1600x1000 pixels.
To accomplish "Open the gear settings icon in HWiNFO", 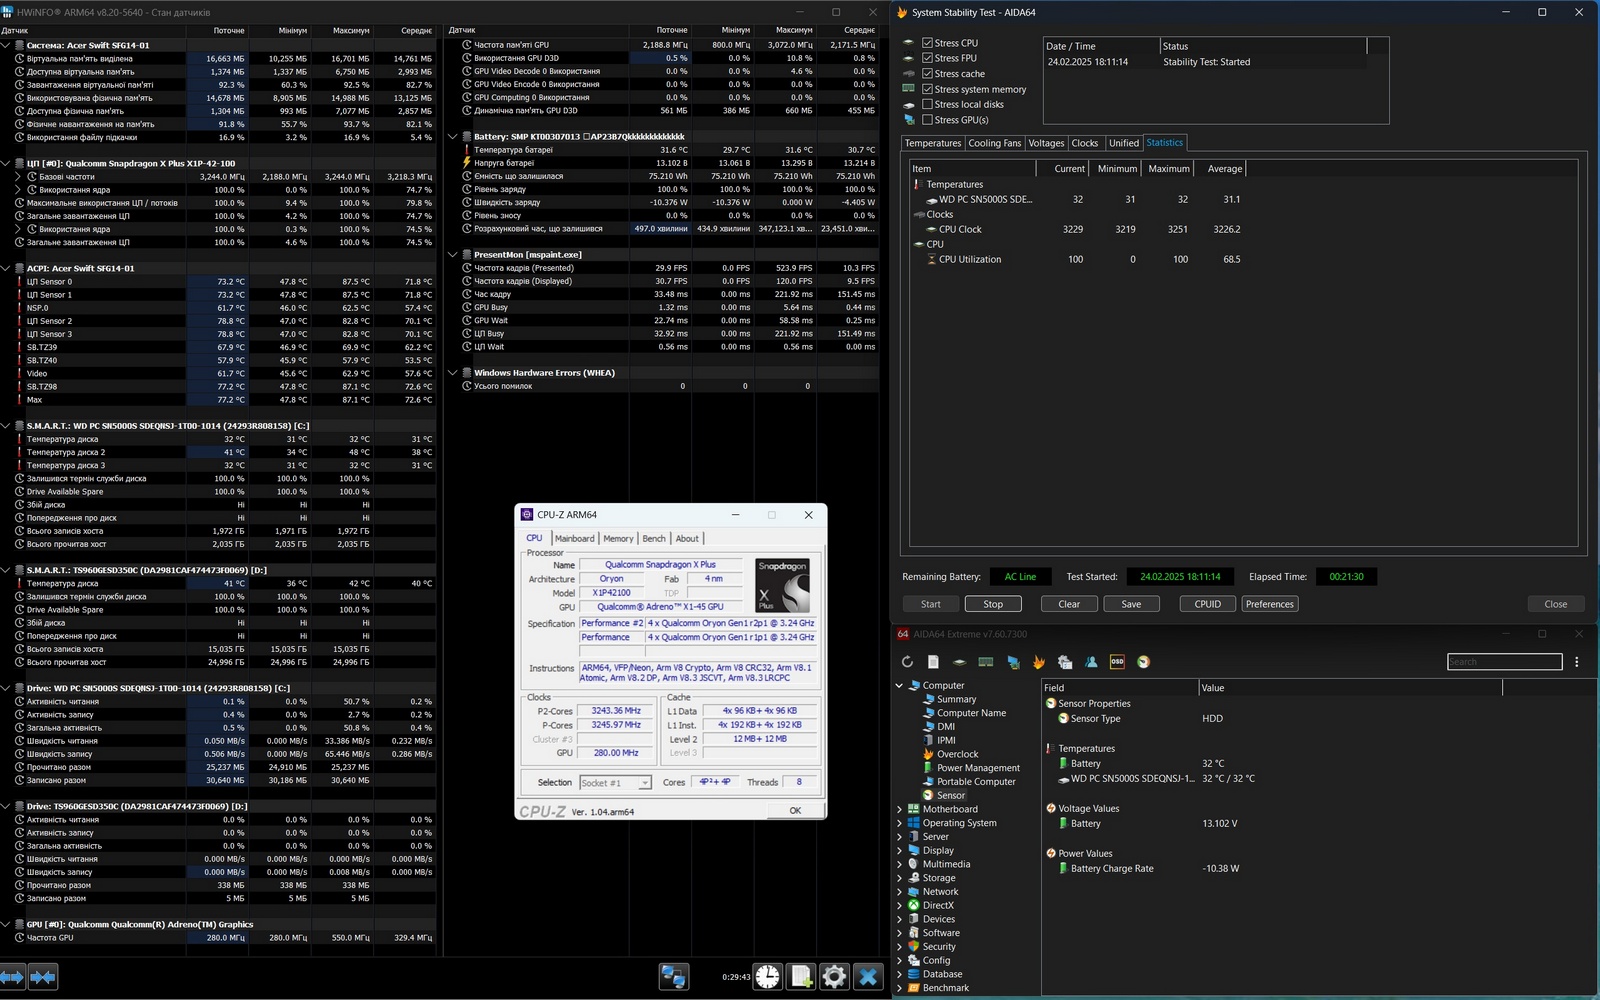I will [835, 977].
